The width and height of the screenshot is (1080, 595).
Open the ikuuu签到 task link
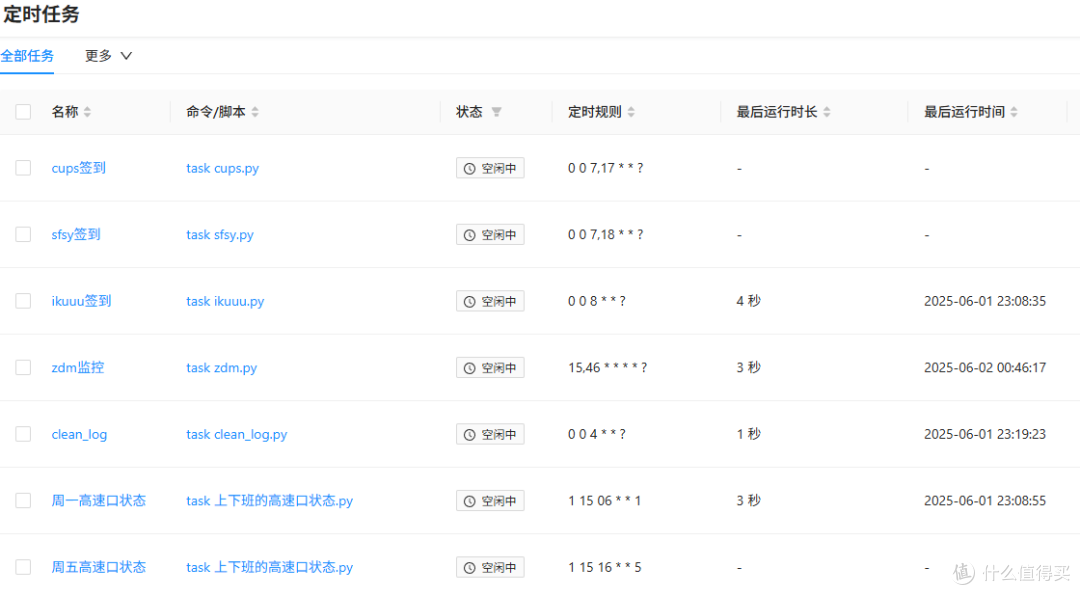tap(81, 301)
